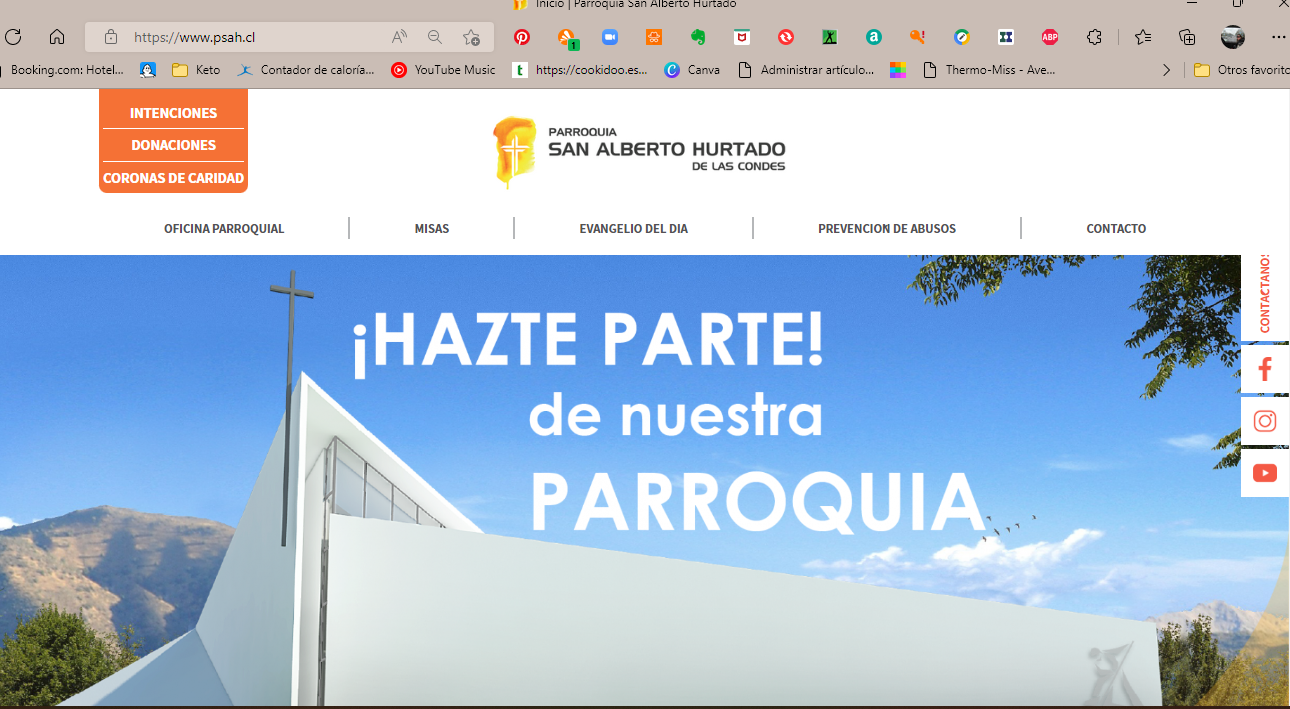Viewport: 1290px width, 709px height.
Task: Open the parish Instagram icon
Action: coord(1264,421)
